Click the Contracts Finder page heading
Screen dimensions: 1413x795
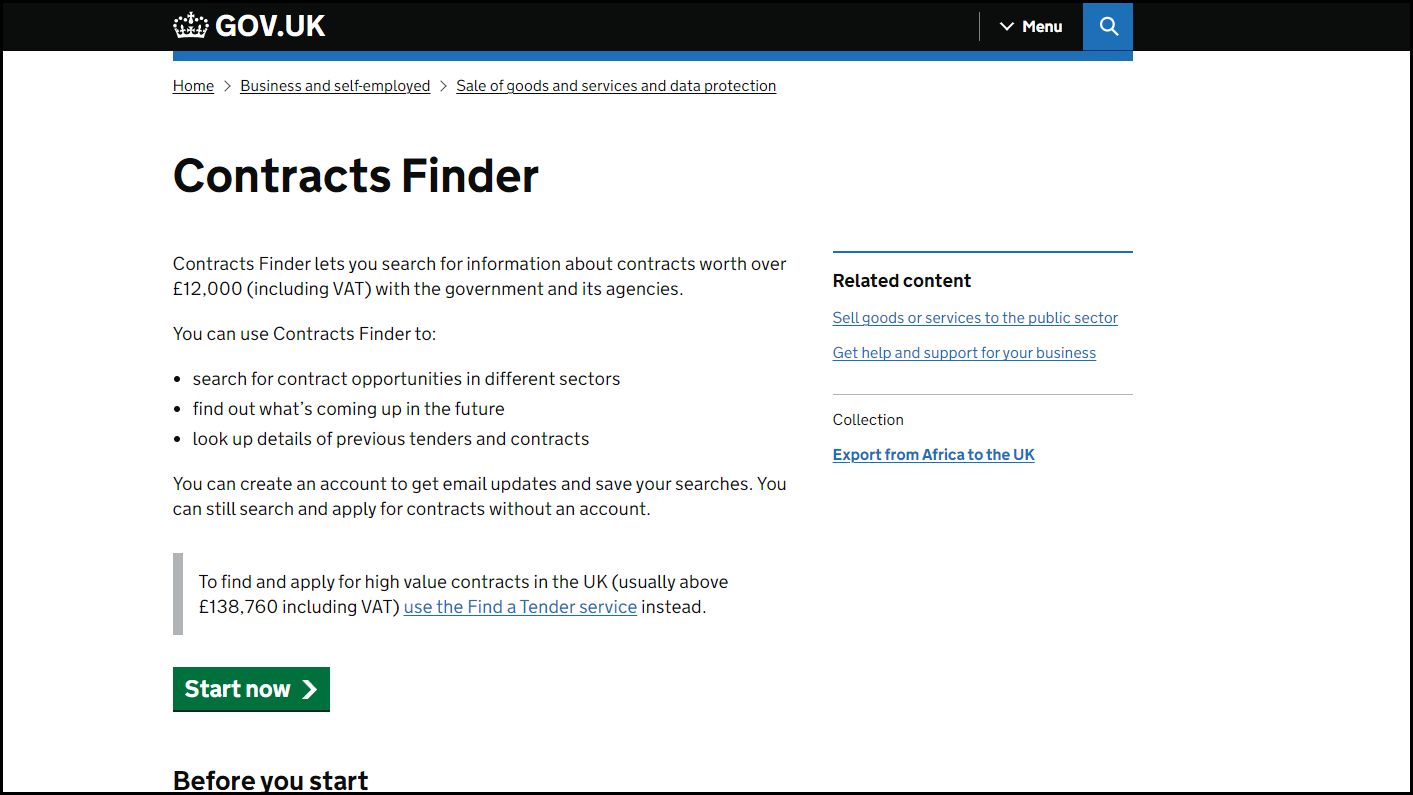click(356, 175)
